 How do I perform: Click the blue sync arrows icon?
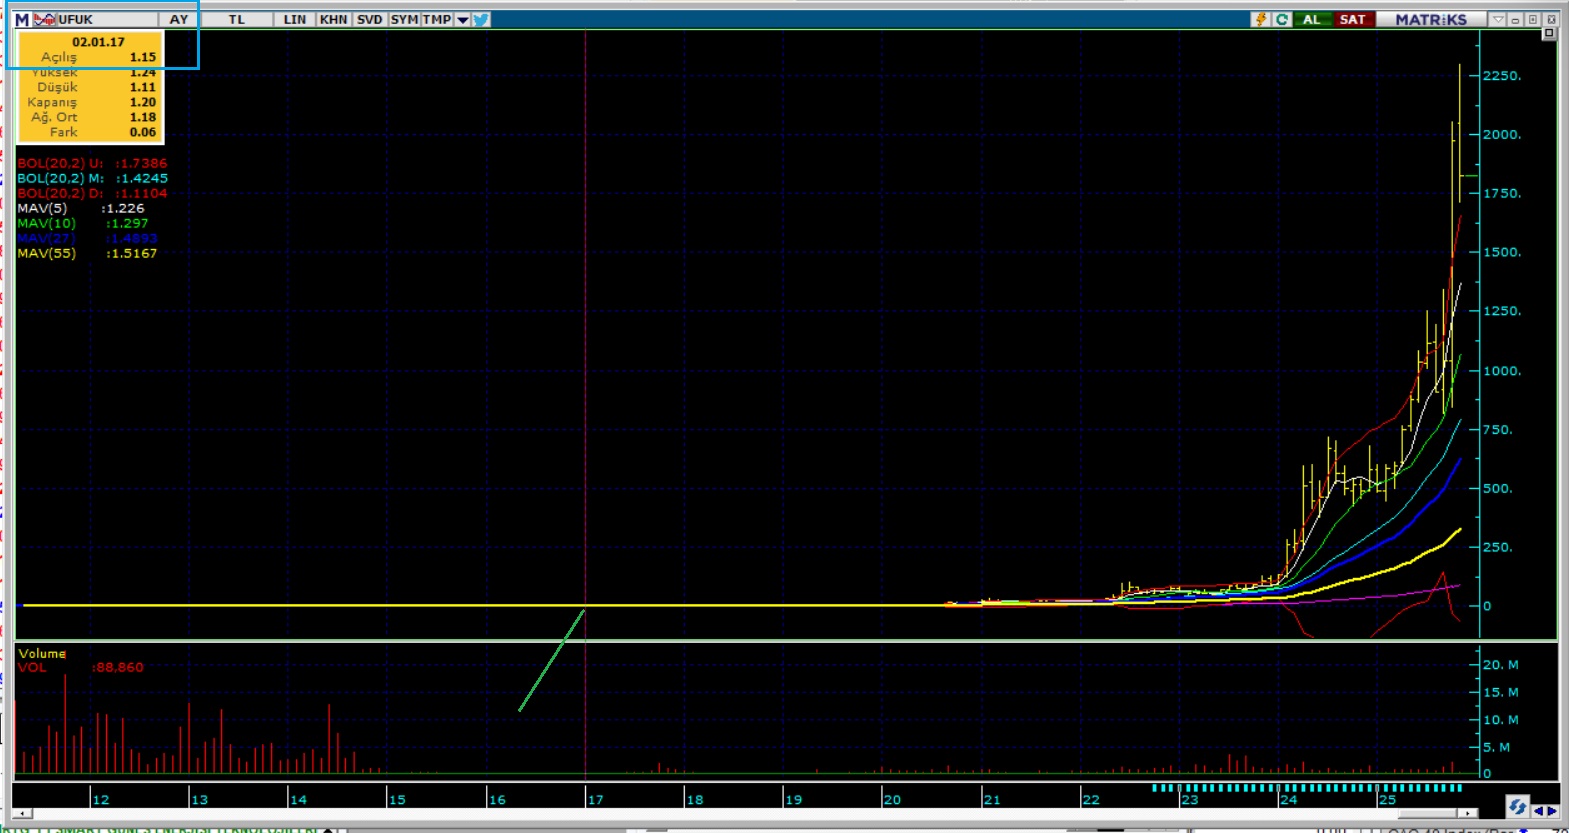1516,807
